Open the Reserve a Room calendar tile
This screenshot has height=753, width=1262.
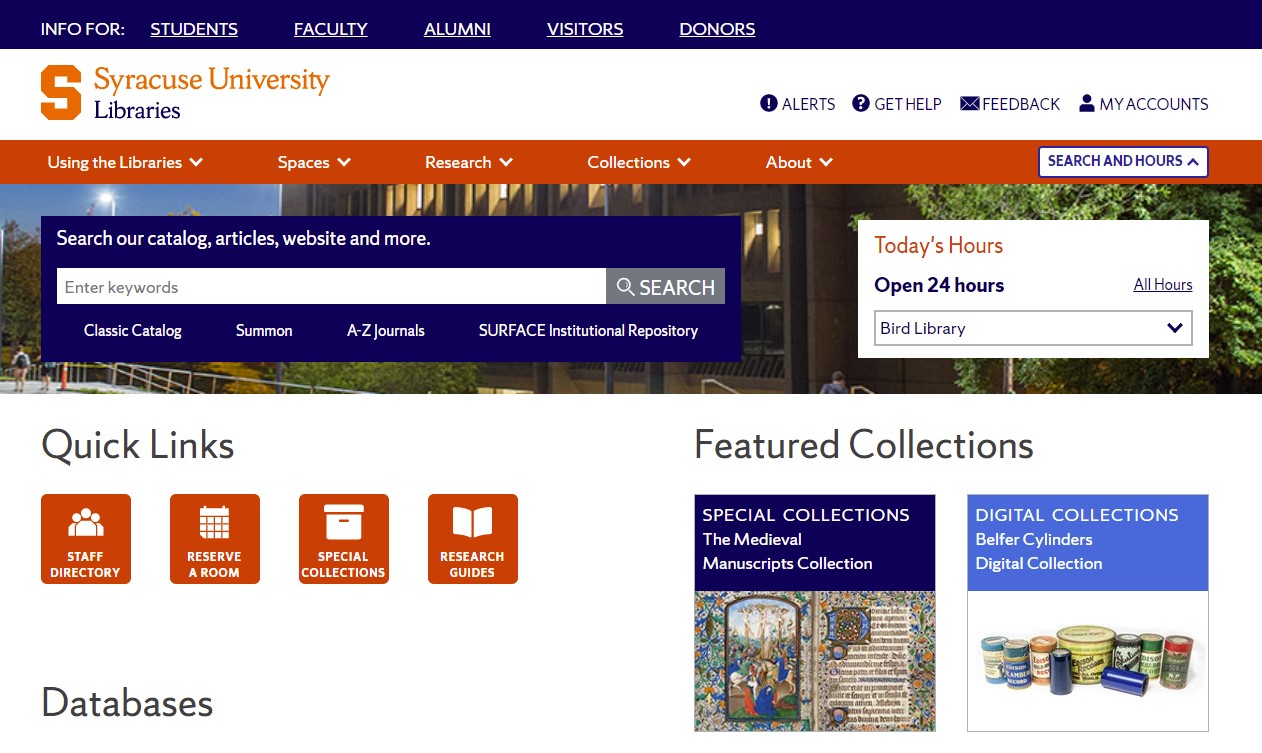tap(215, 539)
